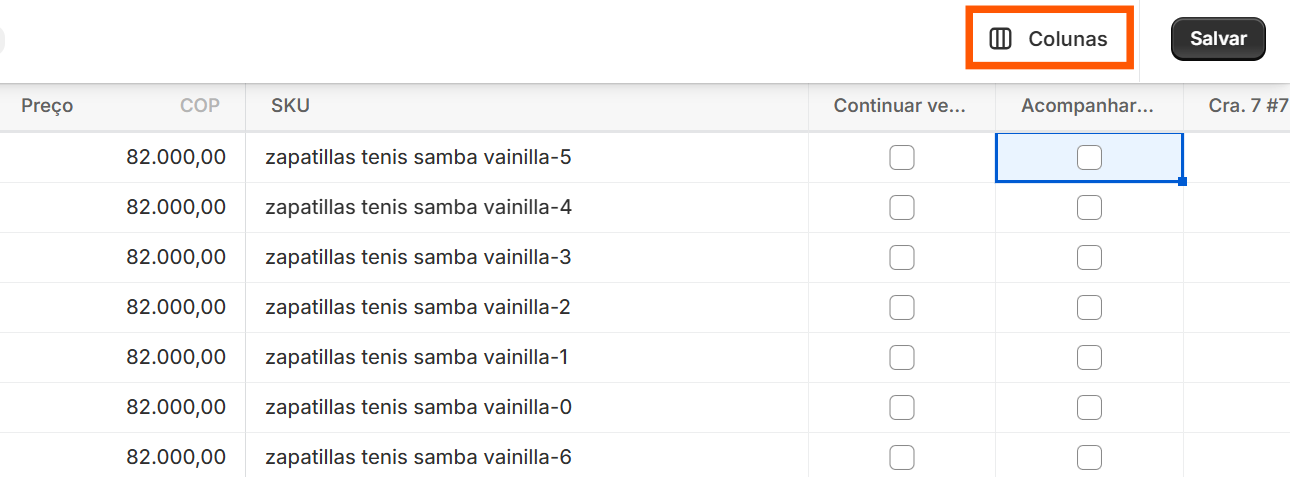
Task: Edit price cell for vainilla-4 row
Action: [122, 208]
